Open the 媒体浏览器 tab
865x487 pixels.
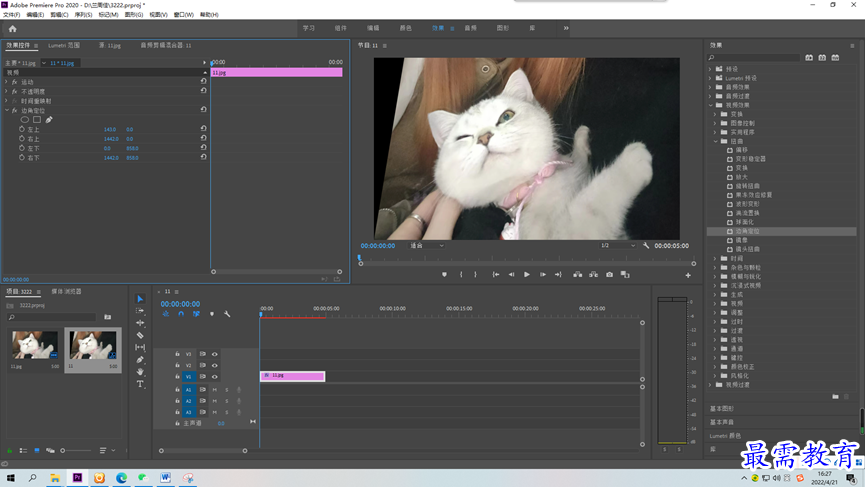coord(66,291)
